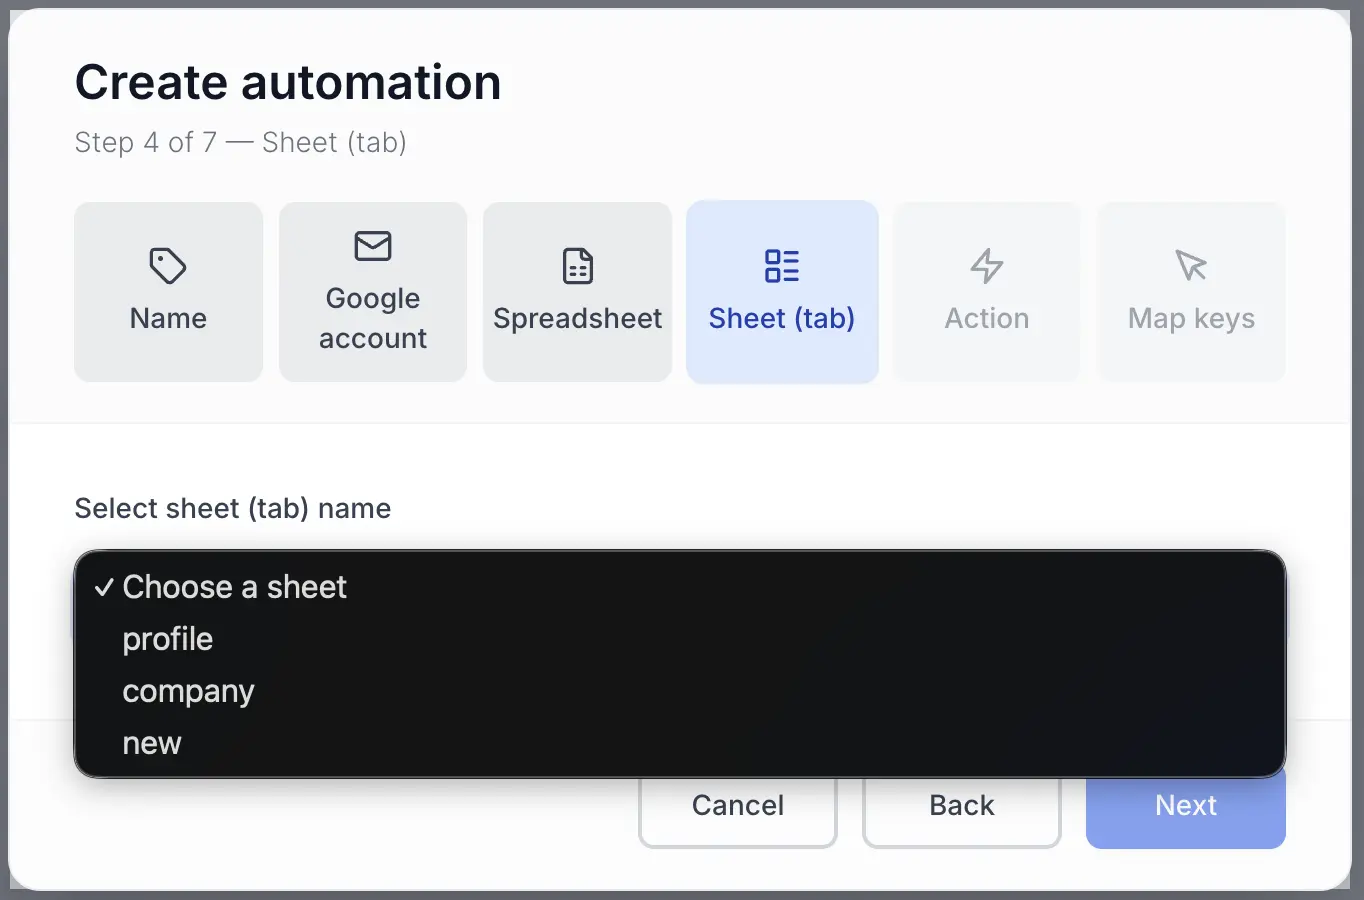The height and width of the screenshot is (900, 1364).
Task: Go to the Map keys step
Action: point(1190,292)
